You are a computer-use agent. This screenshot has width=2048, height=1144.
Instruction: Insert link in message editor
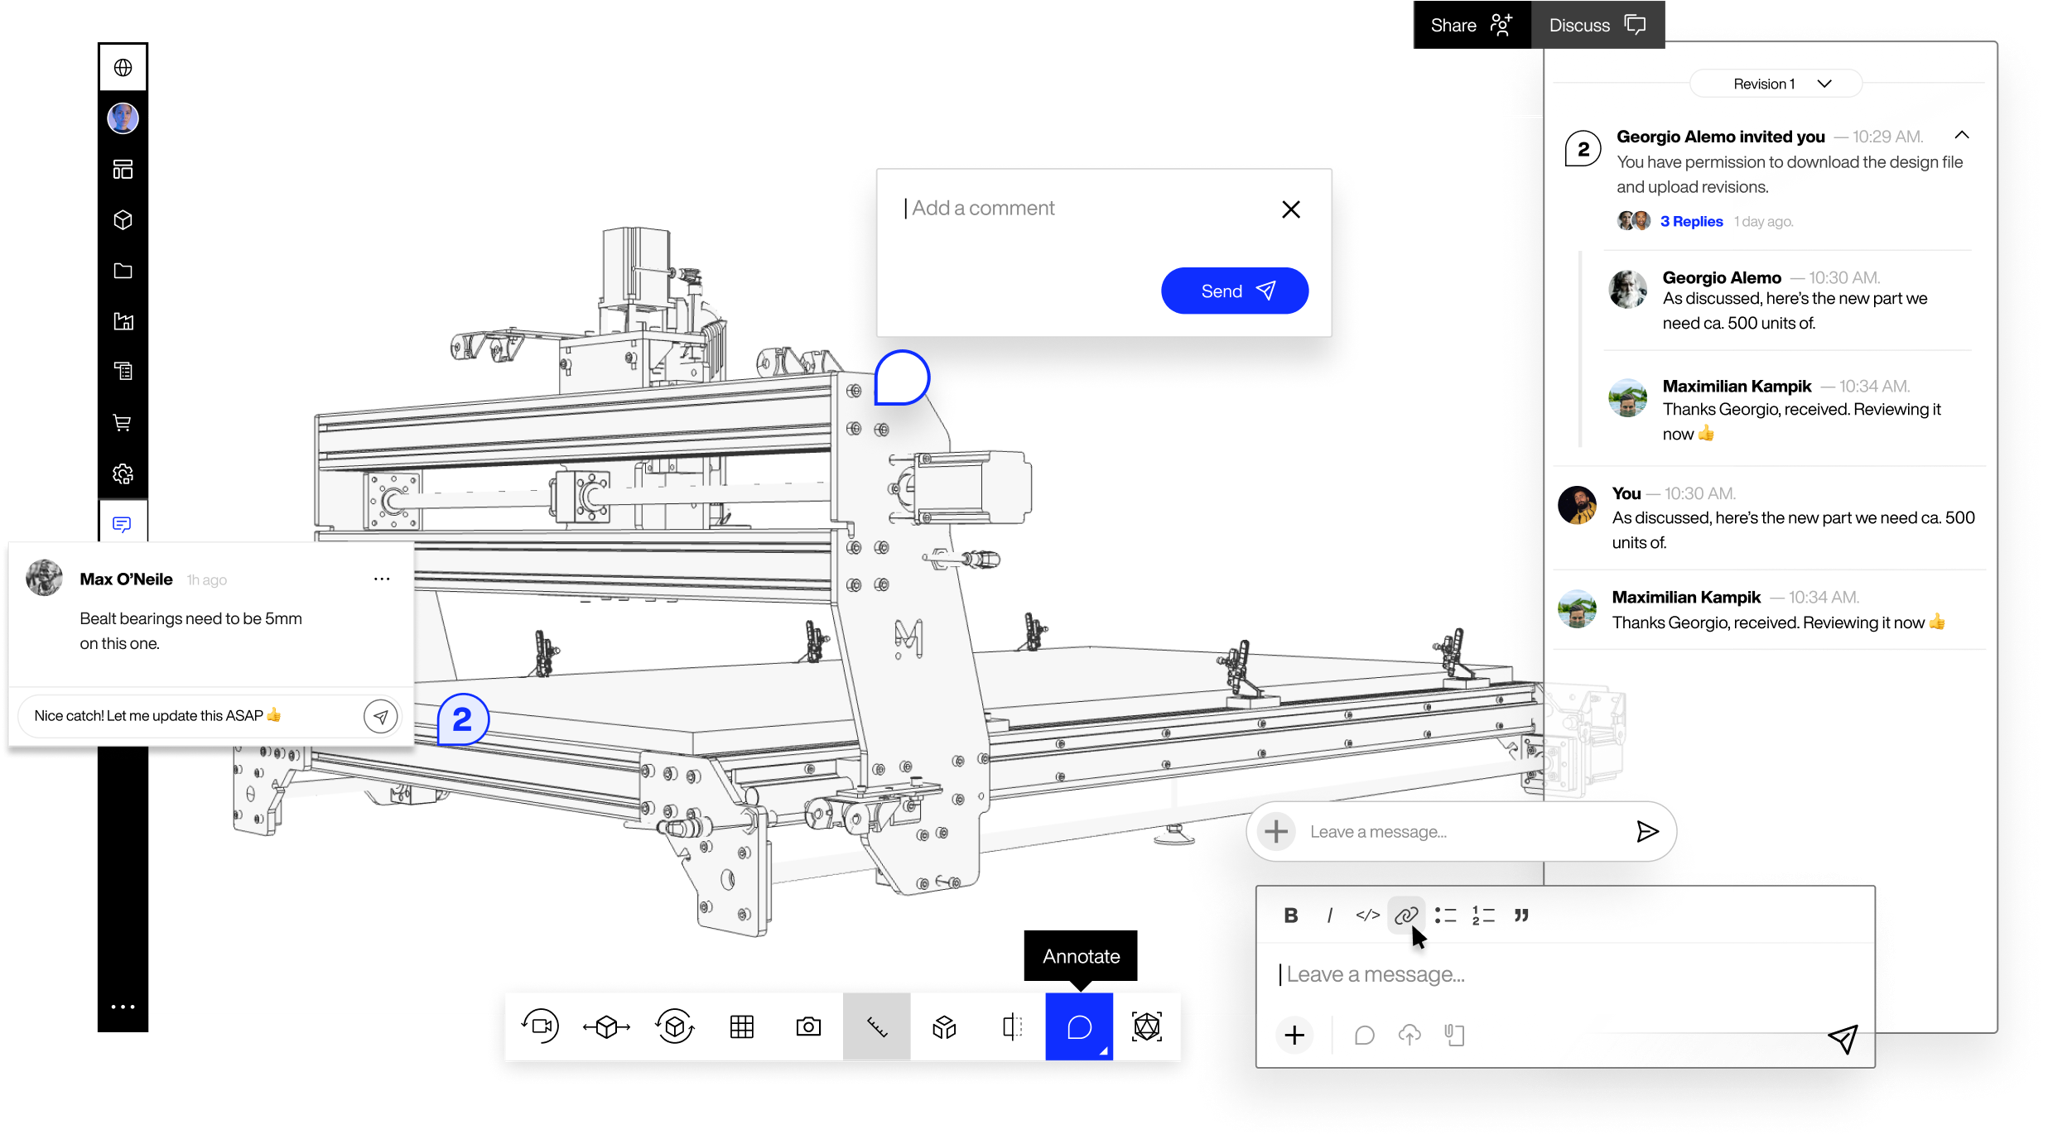point(1406,915)
